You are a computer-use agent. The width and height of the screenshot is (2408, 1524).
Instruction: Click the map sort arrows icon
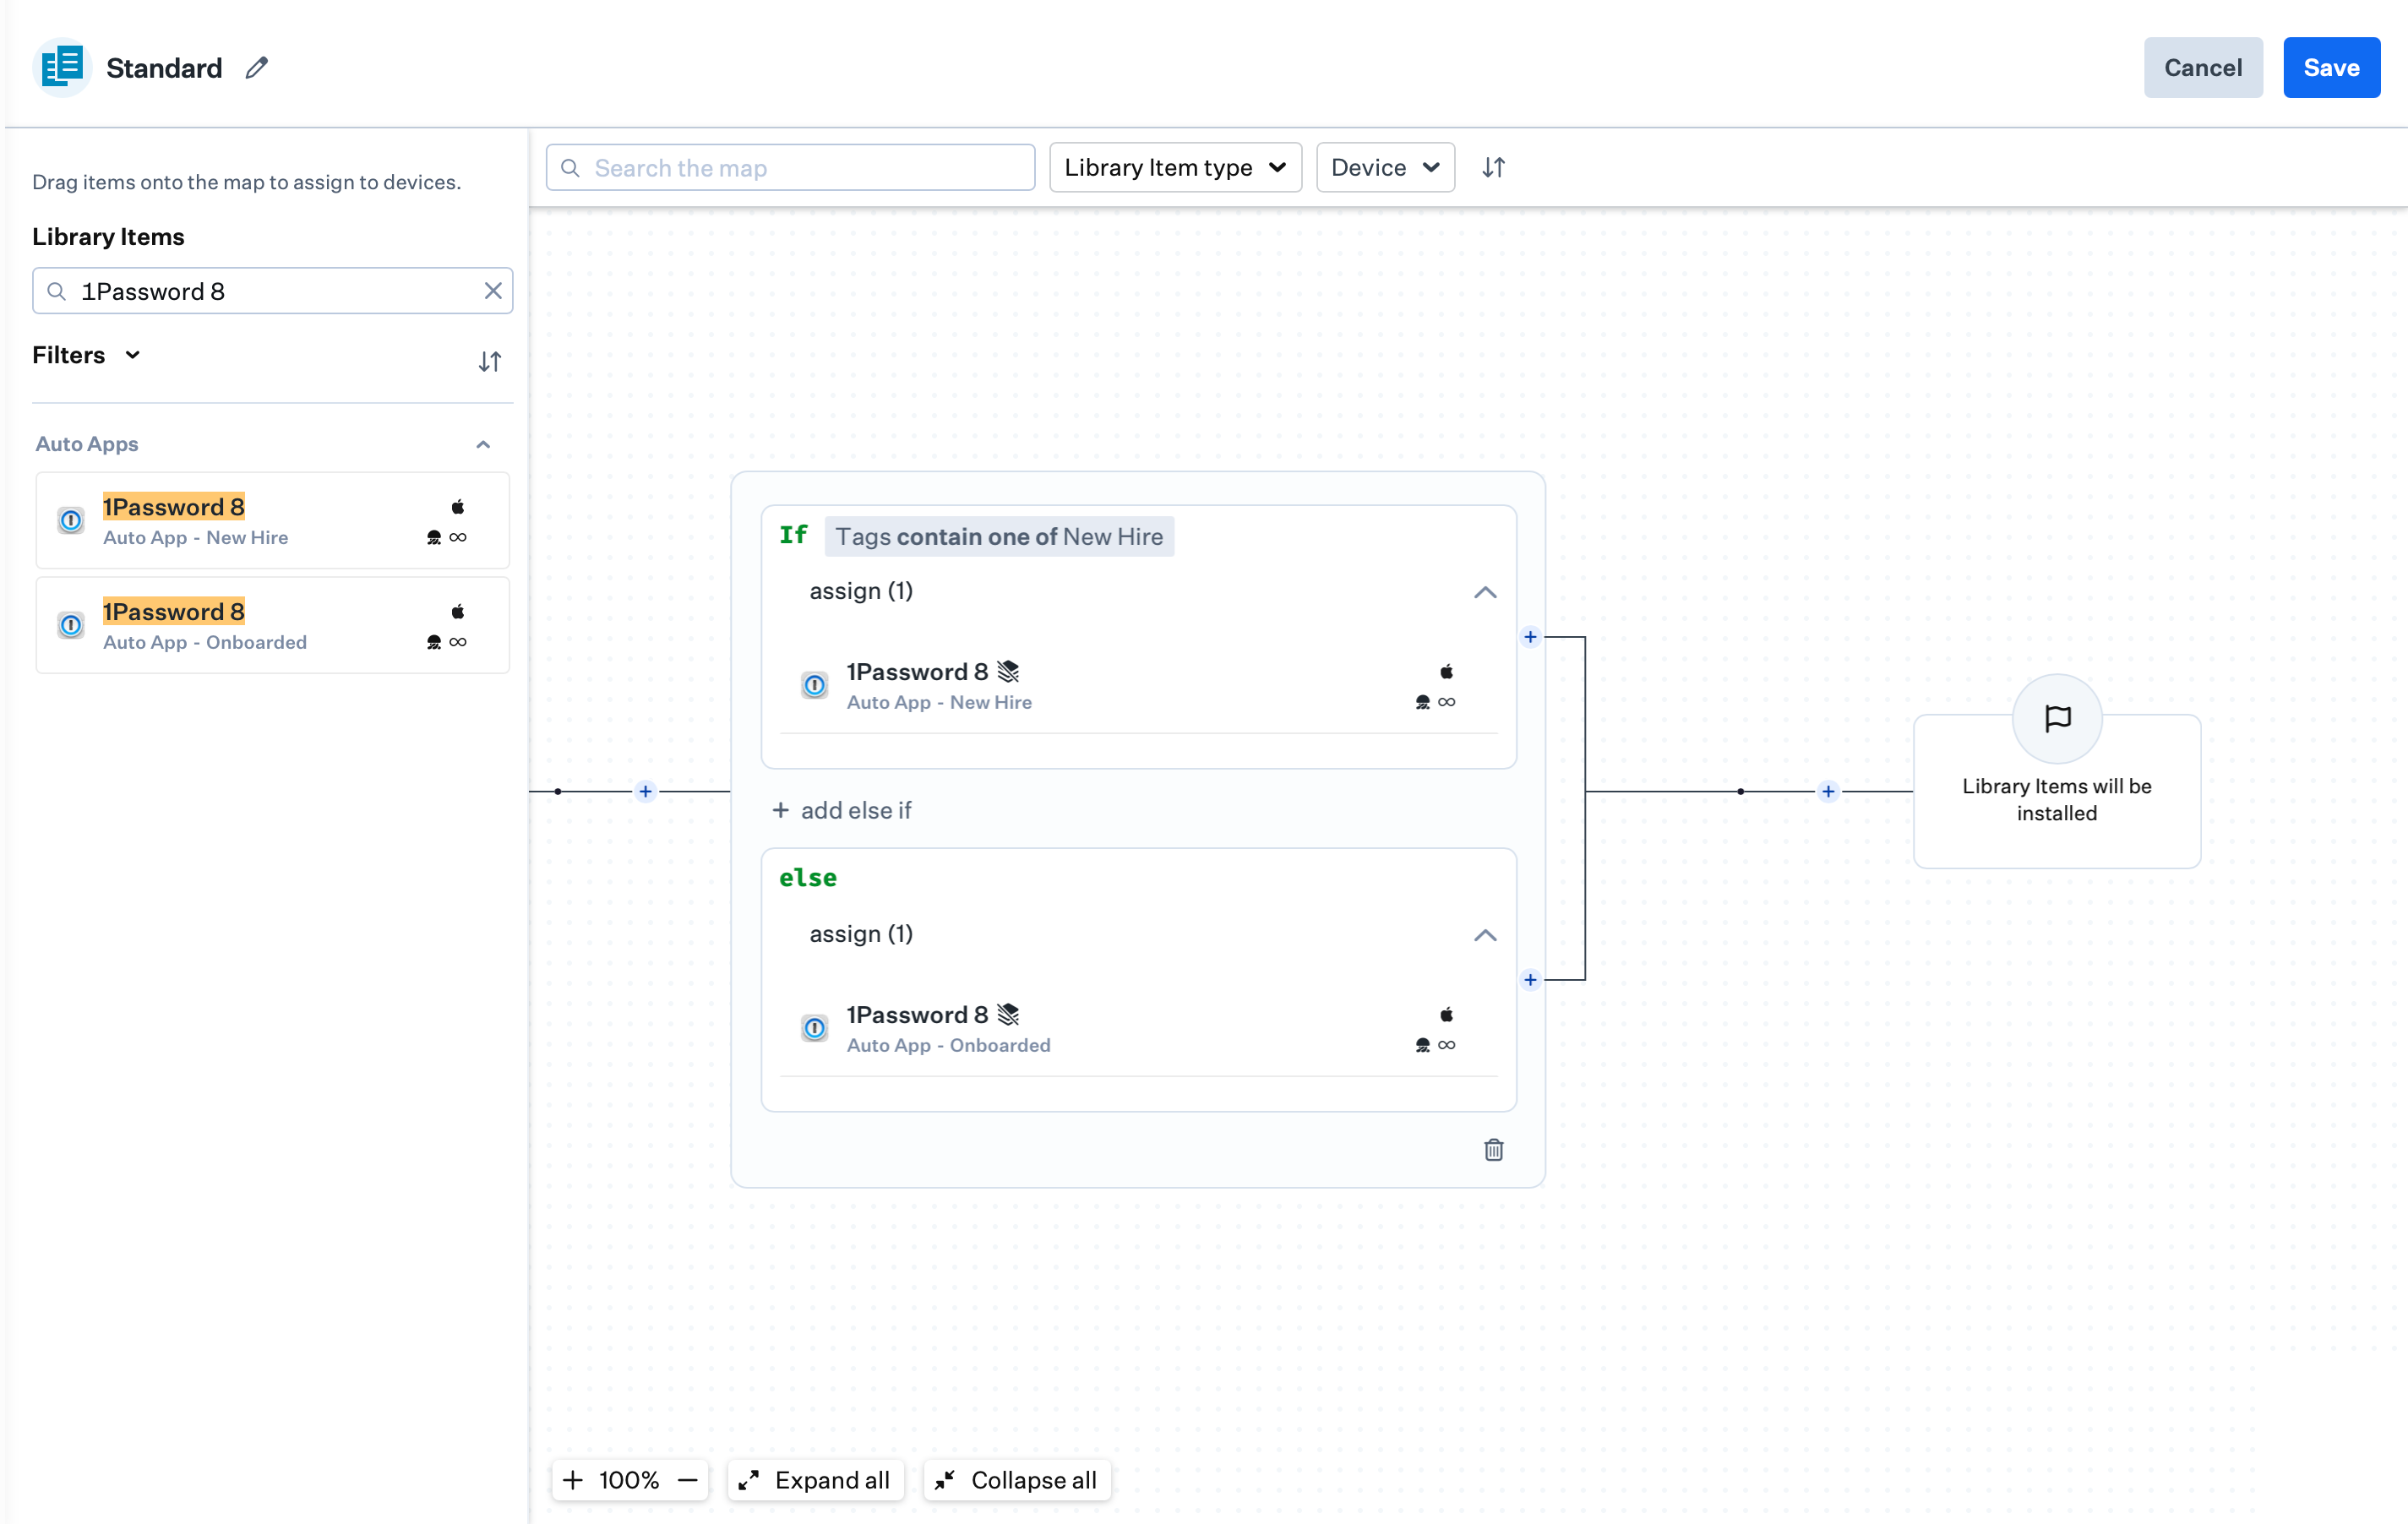pos(1493,167)
